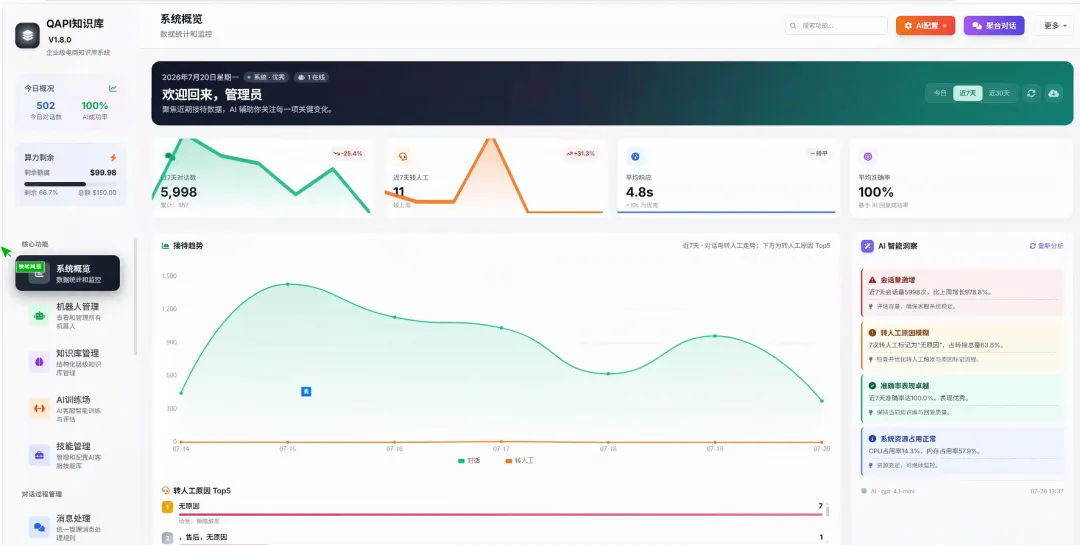The height and width of the screenshot is (545, 1080).
Task: Select the 近7天 time range option
Action: pyautogui.click(x=968, y=93)
